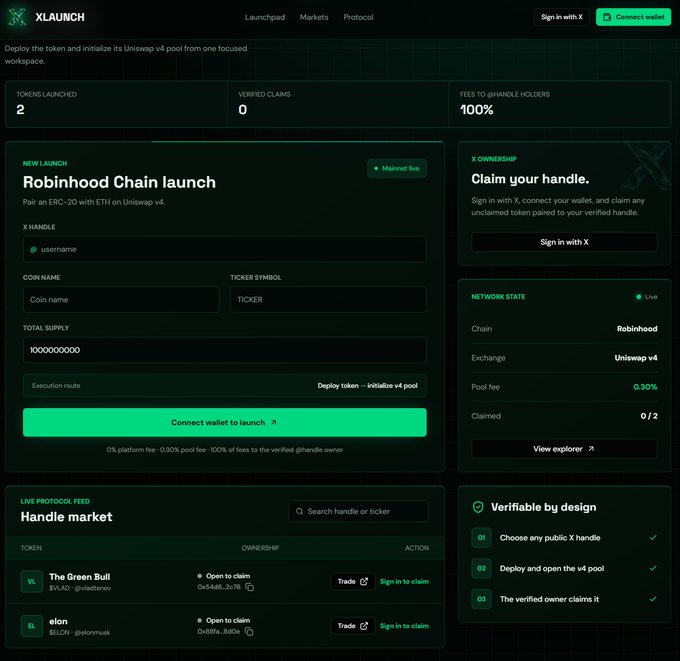680x661 pixels.
Task: Copy the 0x88fa..8d0e address icon
Action: [x=249, y=632]
